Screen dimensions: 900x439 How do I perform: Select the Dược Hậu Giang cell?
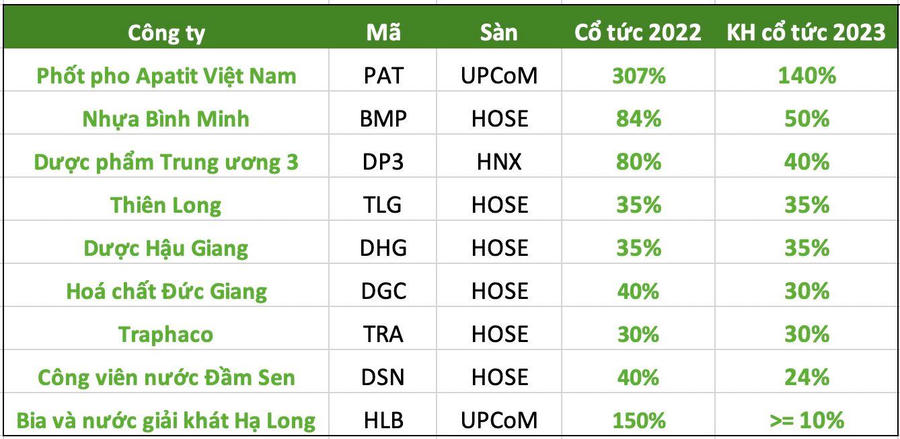pos(166,248)
